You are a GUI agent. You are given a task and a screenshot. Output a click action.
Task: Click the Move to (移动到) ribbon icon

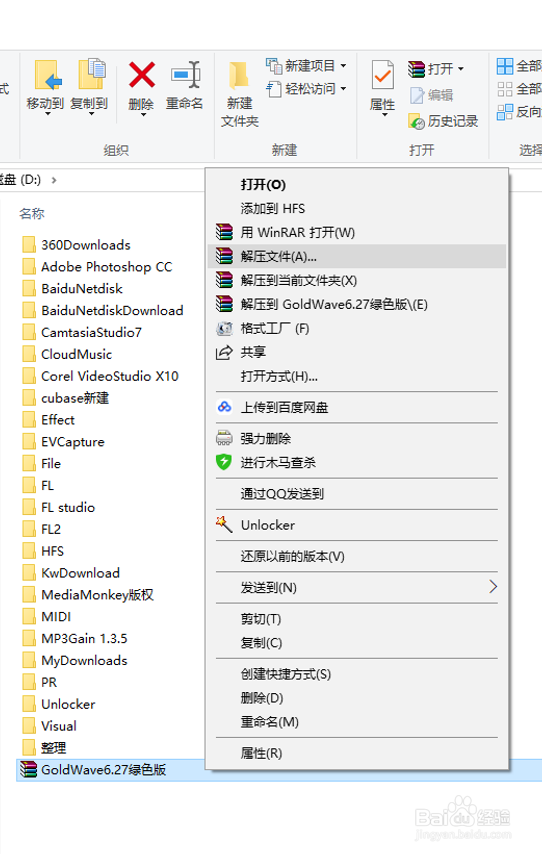[x=48, y=75]
